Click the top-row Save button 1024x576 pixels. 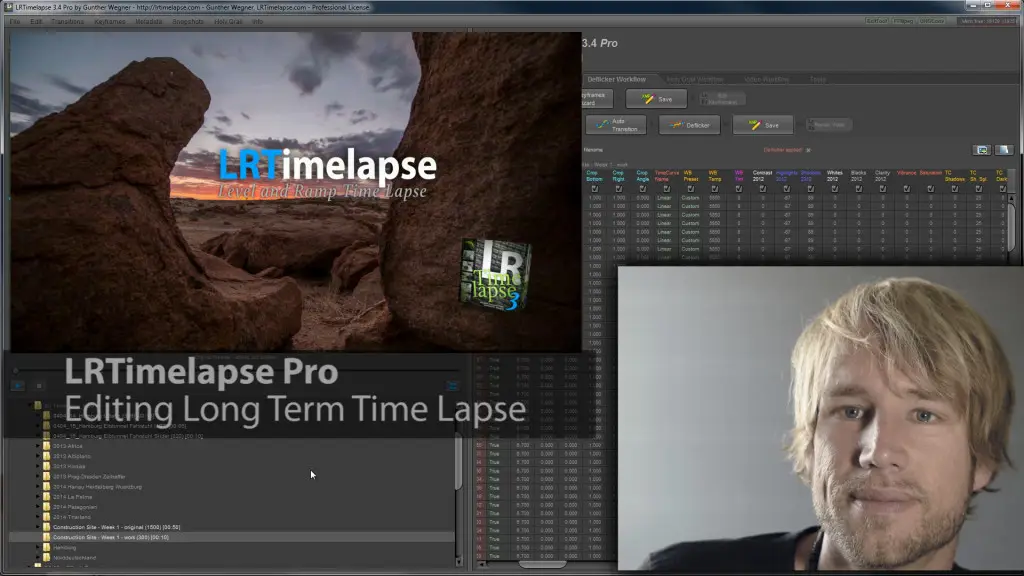pyautogui.click(x=656, y=99)
